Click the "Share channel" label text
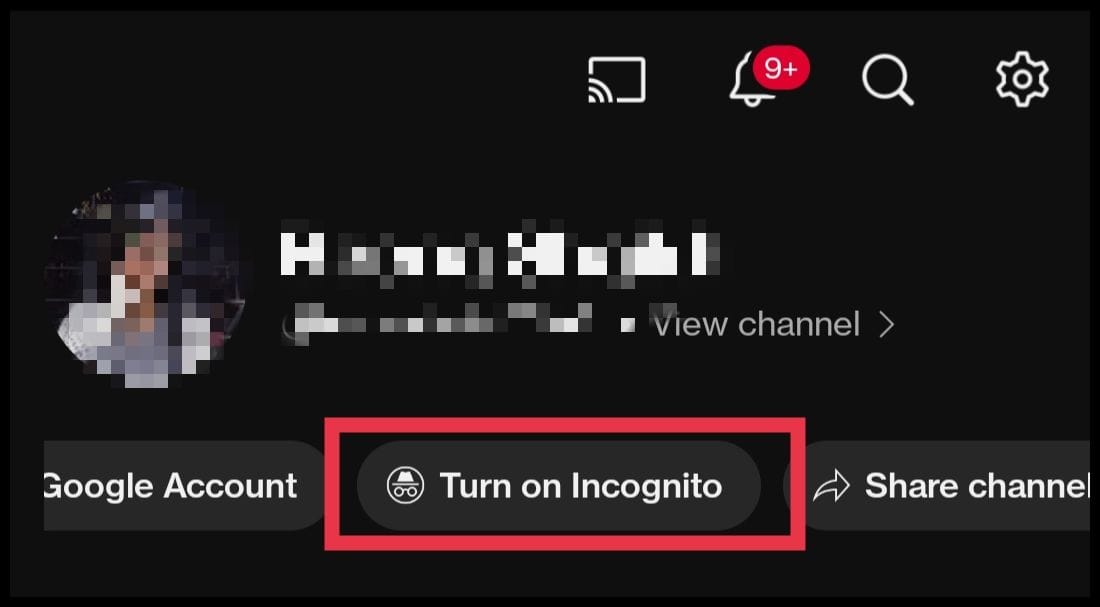Screen dimensions: 1100x607 tap(977, 486)
